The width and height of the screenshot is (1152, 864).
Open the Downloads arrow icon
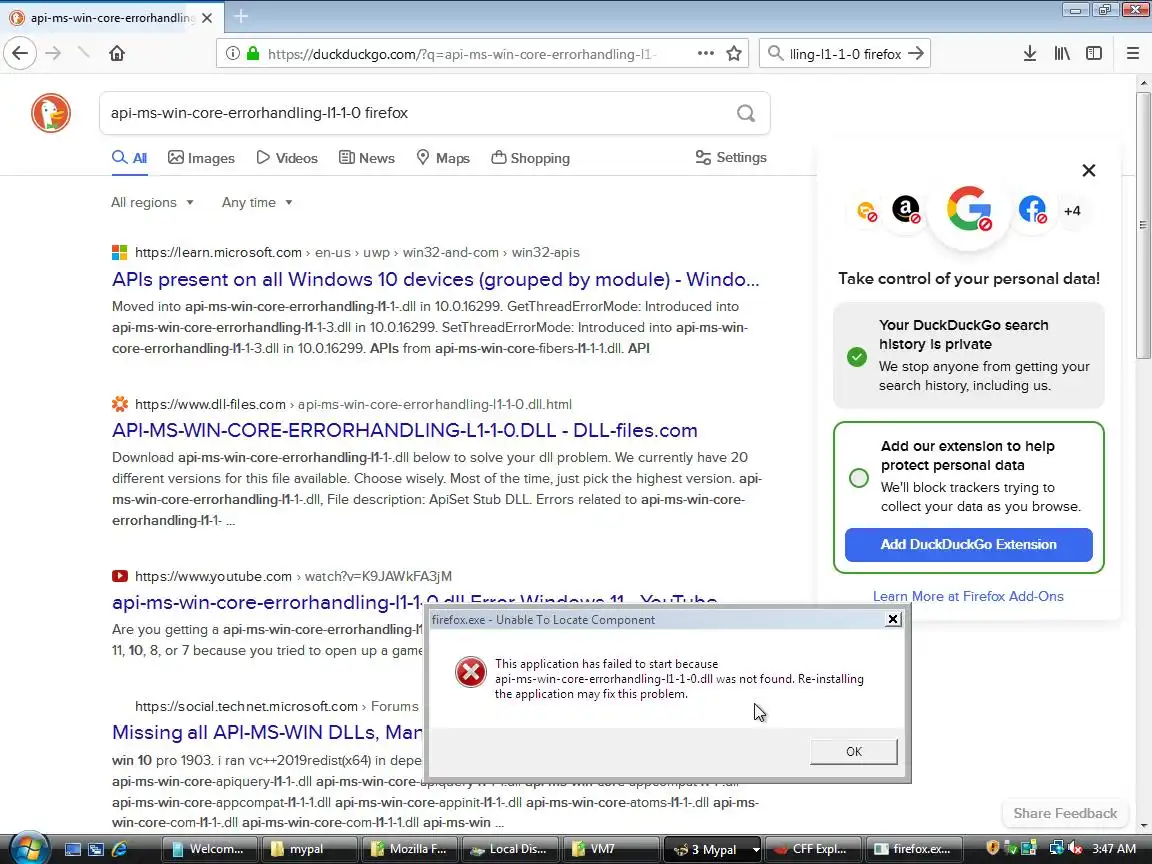(1030, 53)
